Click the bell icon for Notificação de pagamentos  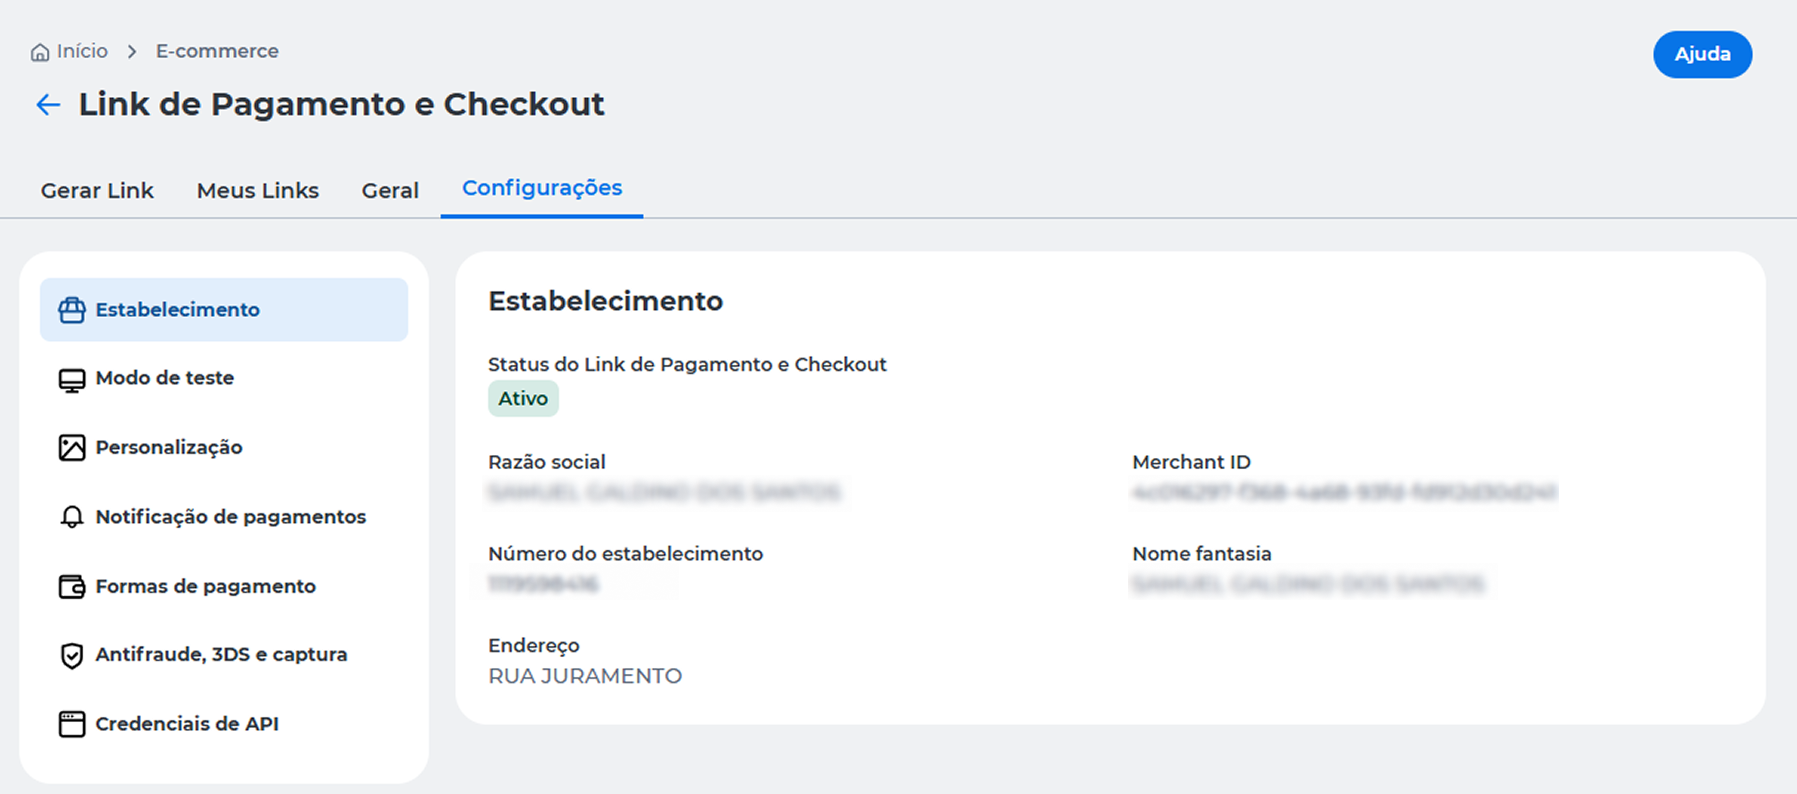[x=72, y=517]
